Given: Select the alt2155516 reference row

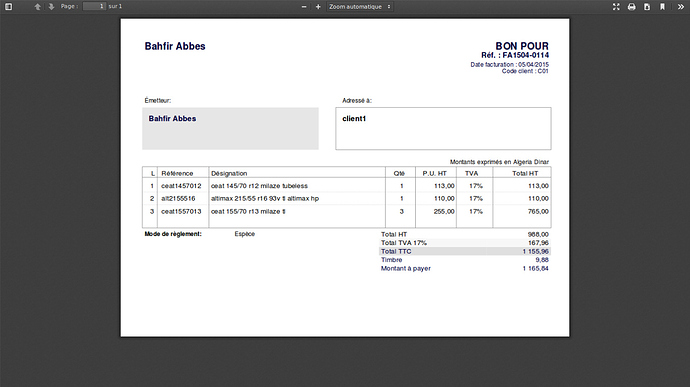Looking at the screenshot, I should [x=346, y=199].
